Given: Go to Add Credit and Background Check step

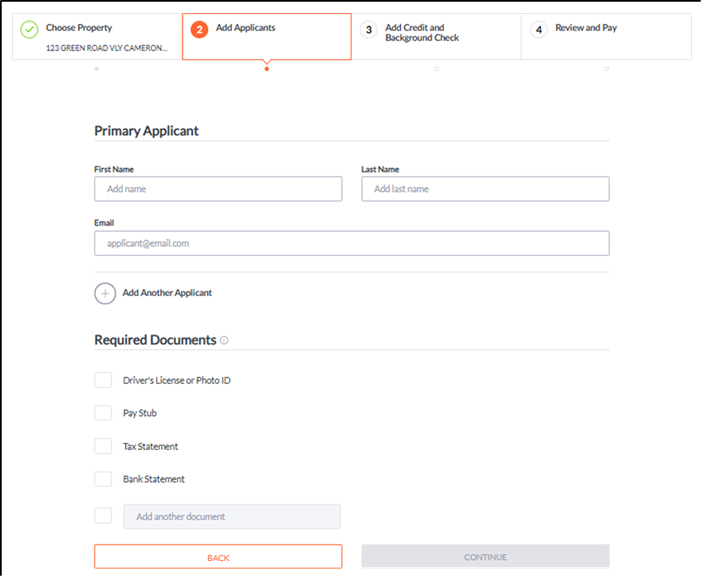Looking at the screenshot, I should pos(436,37).
